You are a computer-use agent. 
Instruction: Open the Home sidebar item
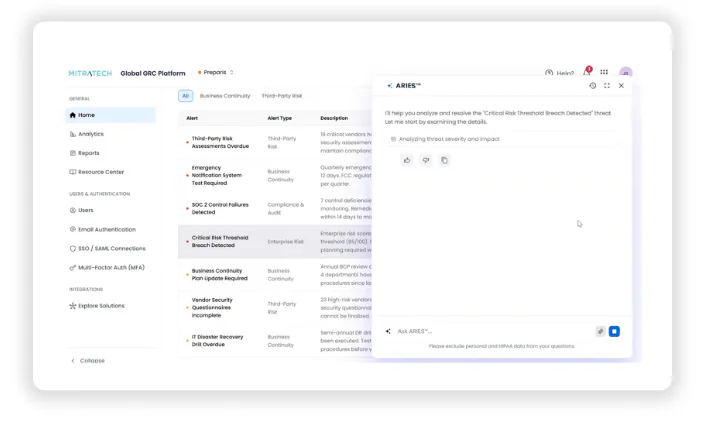click(111, 115)
